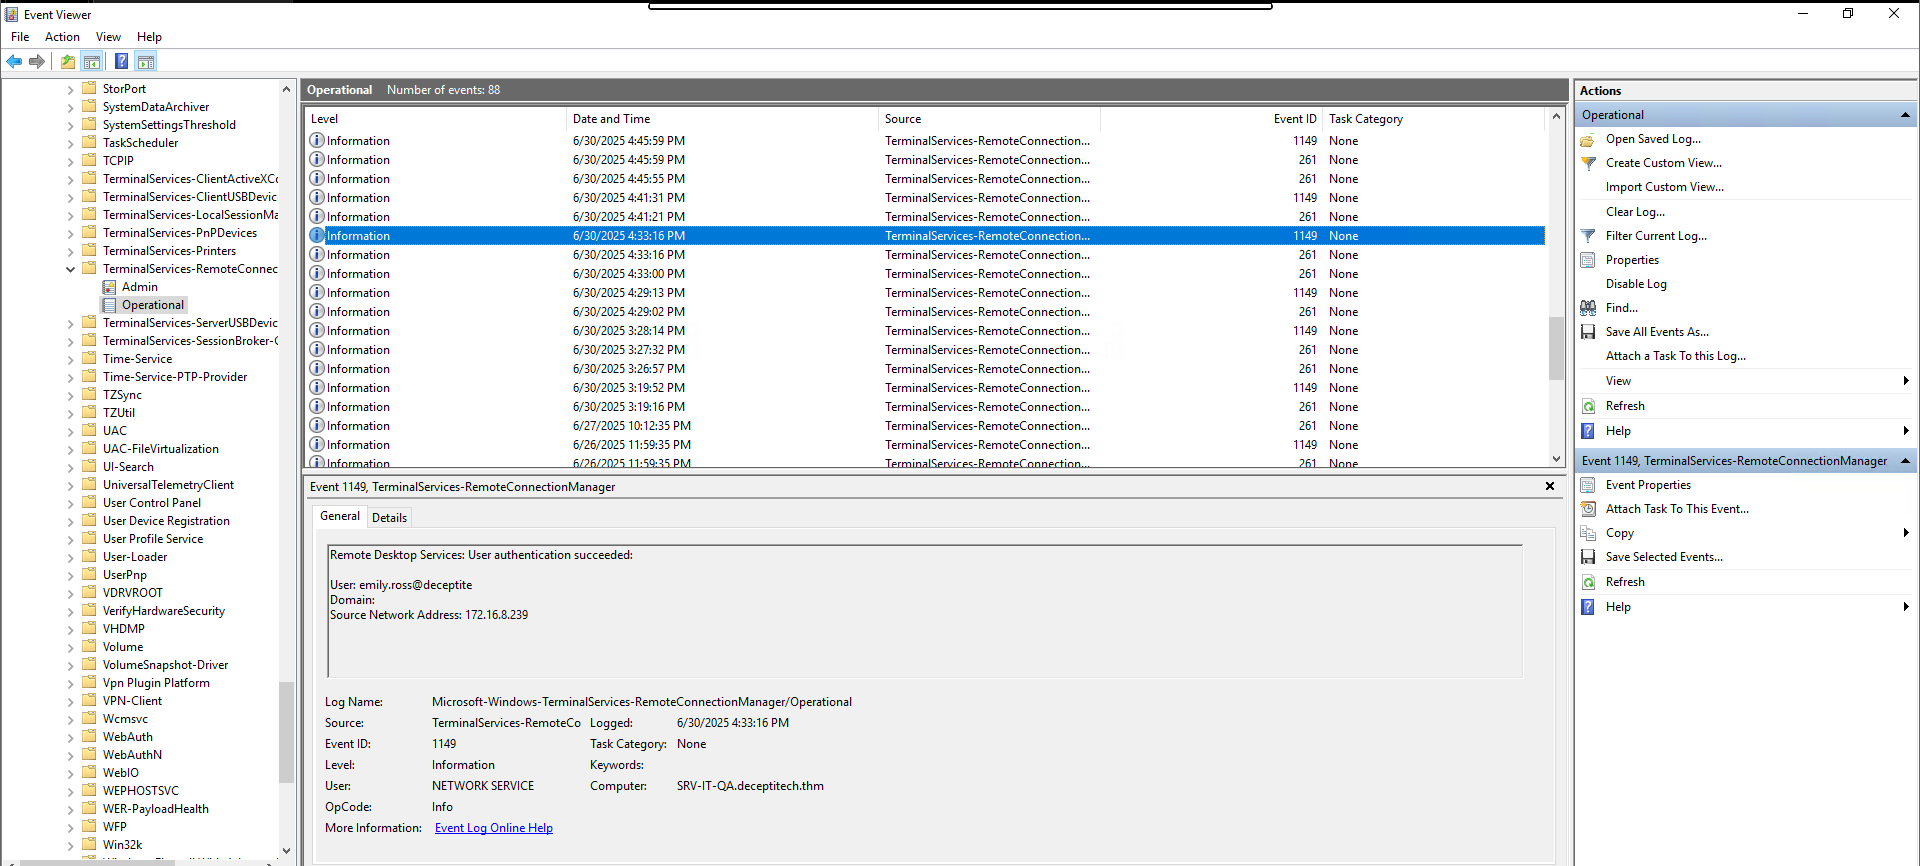
Task: Sort events by the Date and Time column
Action: click(x=611, y=119)
